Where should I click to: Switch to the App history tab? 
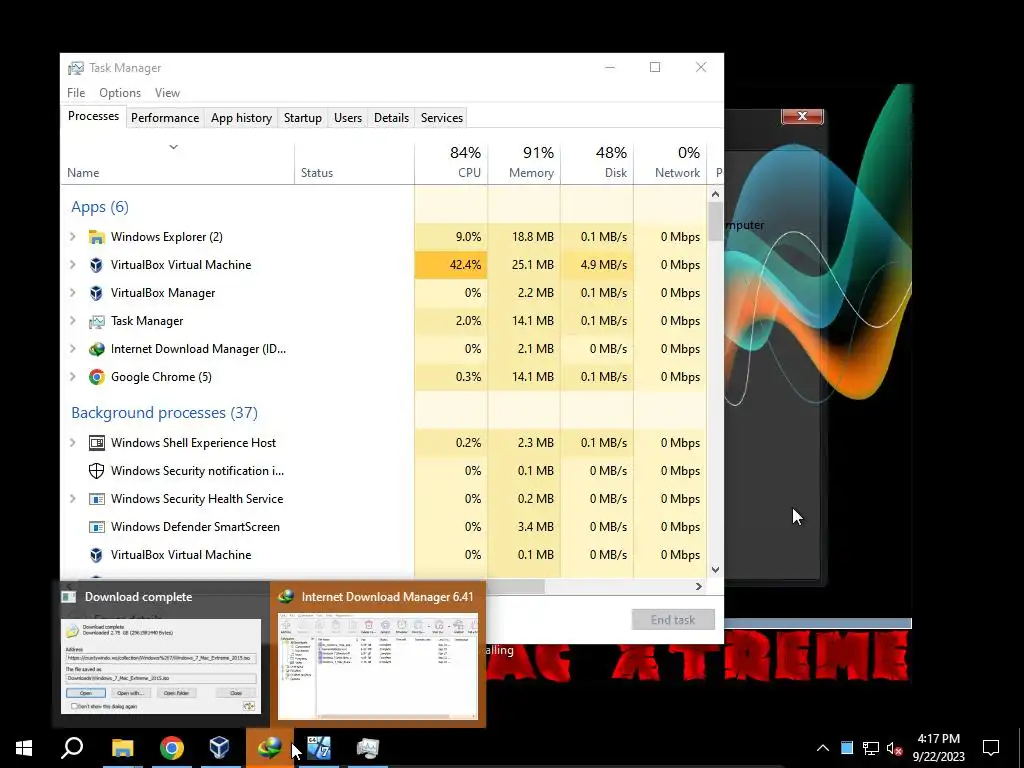pyautogui.click(x=241, y=118)
